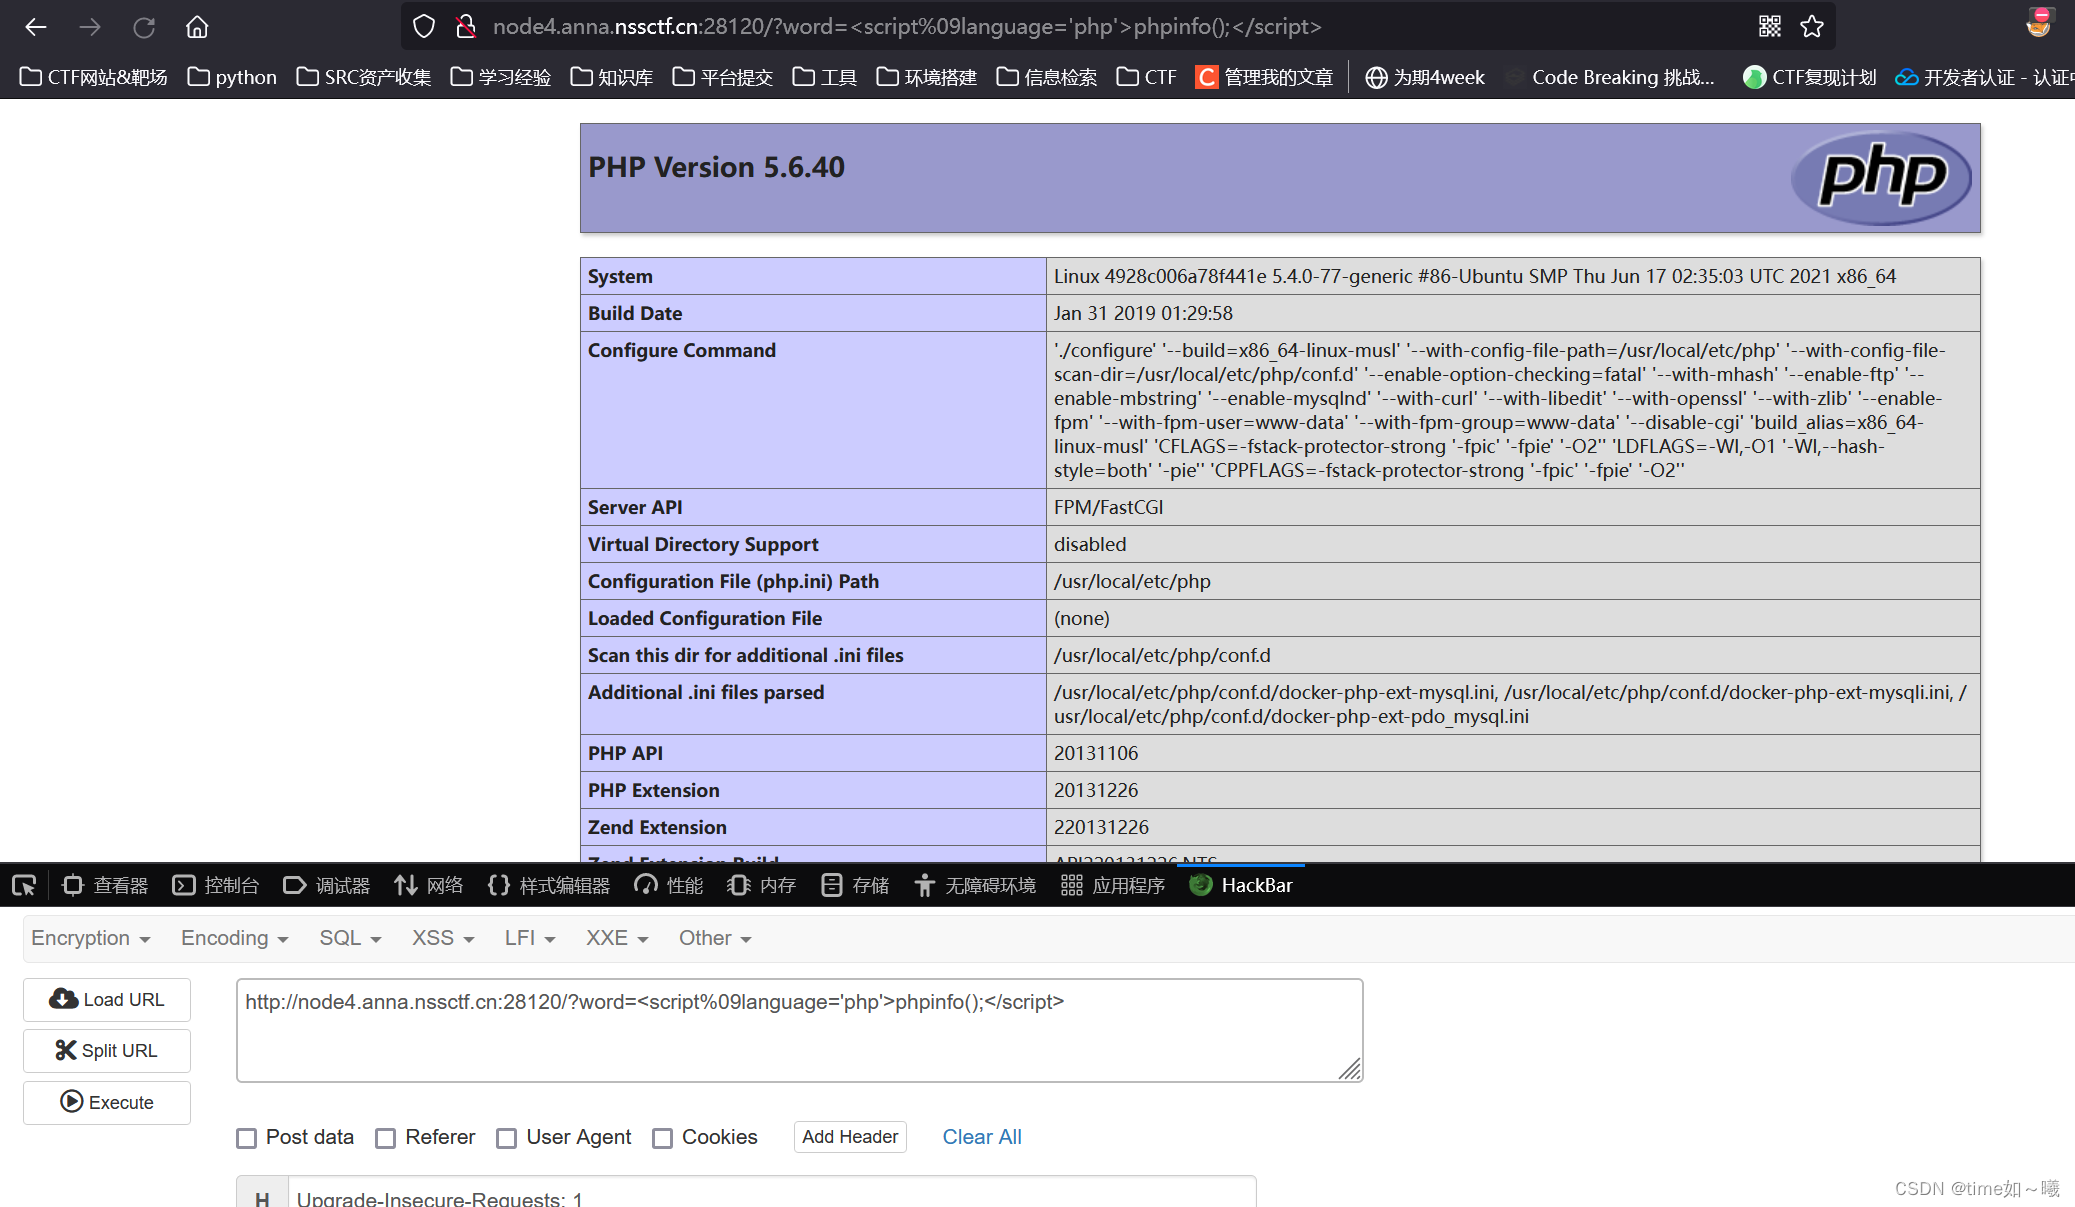Viewport: 2075px width, 1207px height.
Task: Open the QR code icon in address bar
Action: click(1769, 27)
